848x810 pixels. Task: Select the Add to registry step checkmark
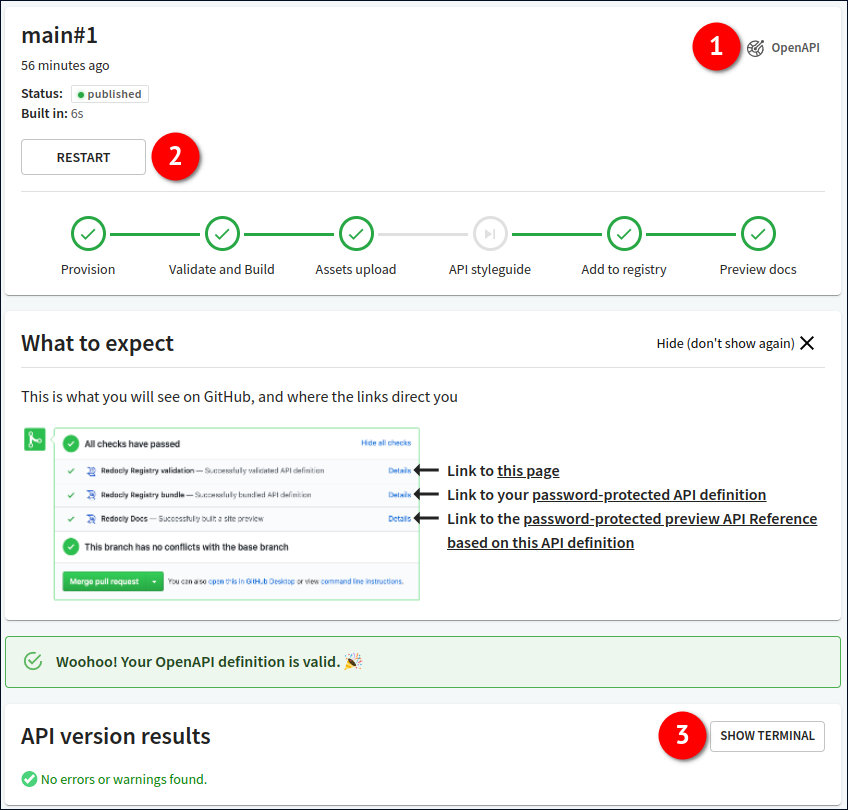pyautogui.click(x=624, y=234)
